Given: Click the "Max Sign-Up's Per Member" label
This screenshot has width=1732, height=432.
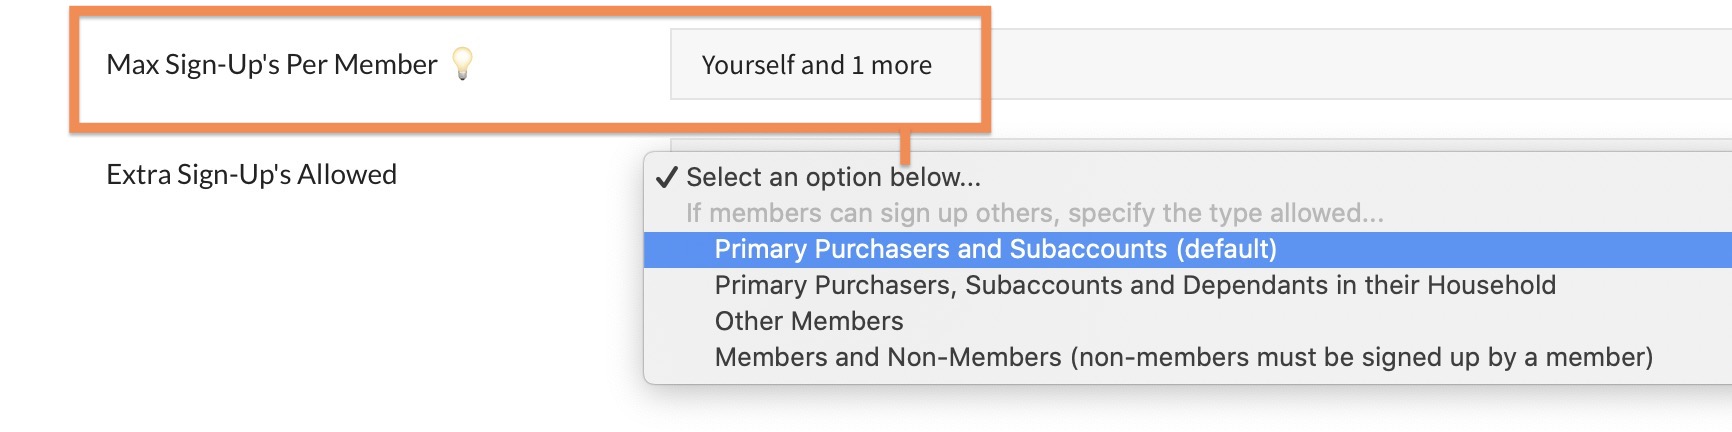Looking at the screenshot, I should [x=272, y=65].
